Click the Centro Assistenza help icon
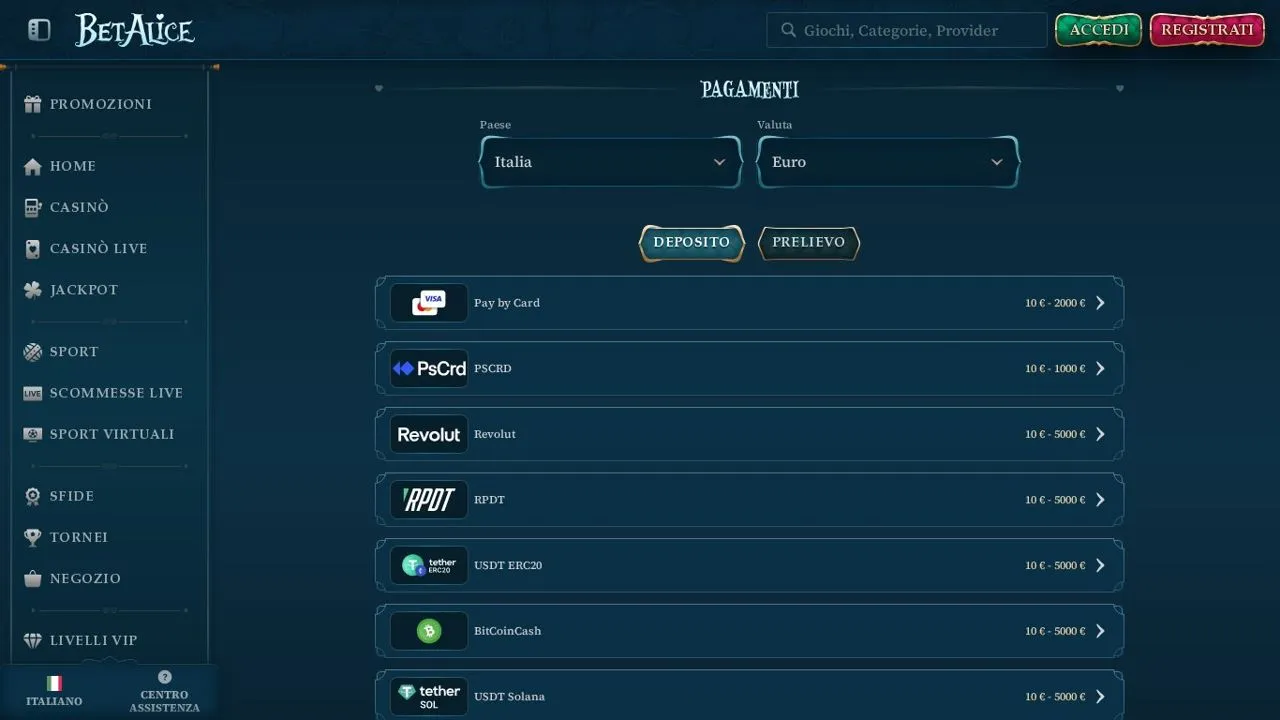Viewport: 1280px width, 720px height. tap(164, 677)
